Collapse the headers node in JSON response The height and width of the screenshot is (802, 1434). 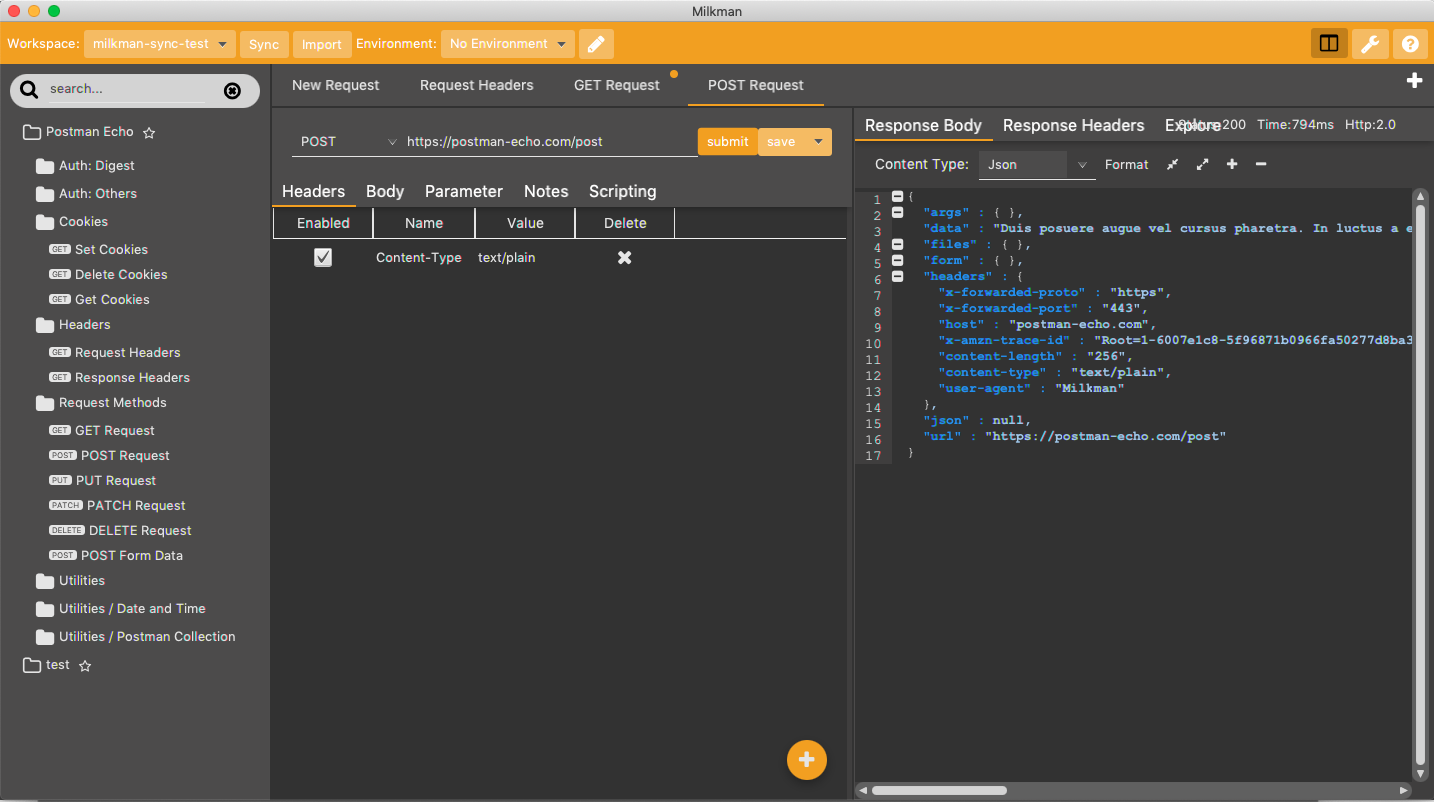[897, 276]
